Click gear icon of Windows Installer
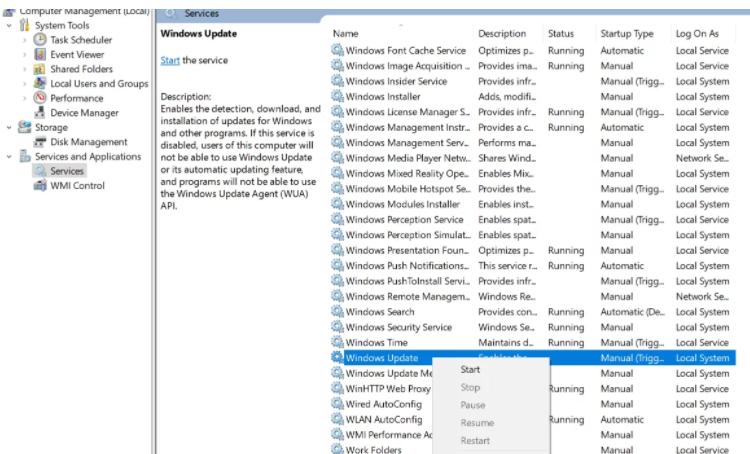 (x=337, y=96)
